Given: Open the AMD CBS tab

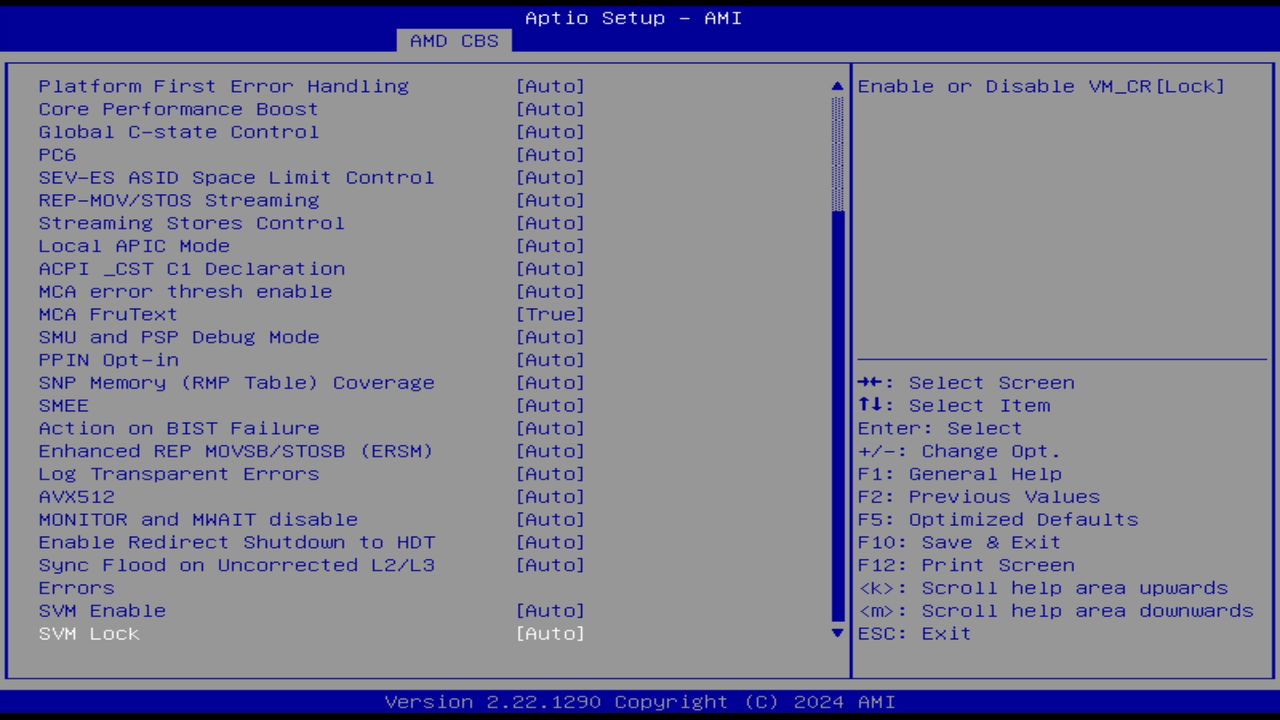Looking at the screenshot, I should pos(454,41).
